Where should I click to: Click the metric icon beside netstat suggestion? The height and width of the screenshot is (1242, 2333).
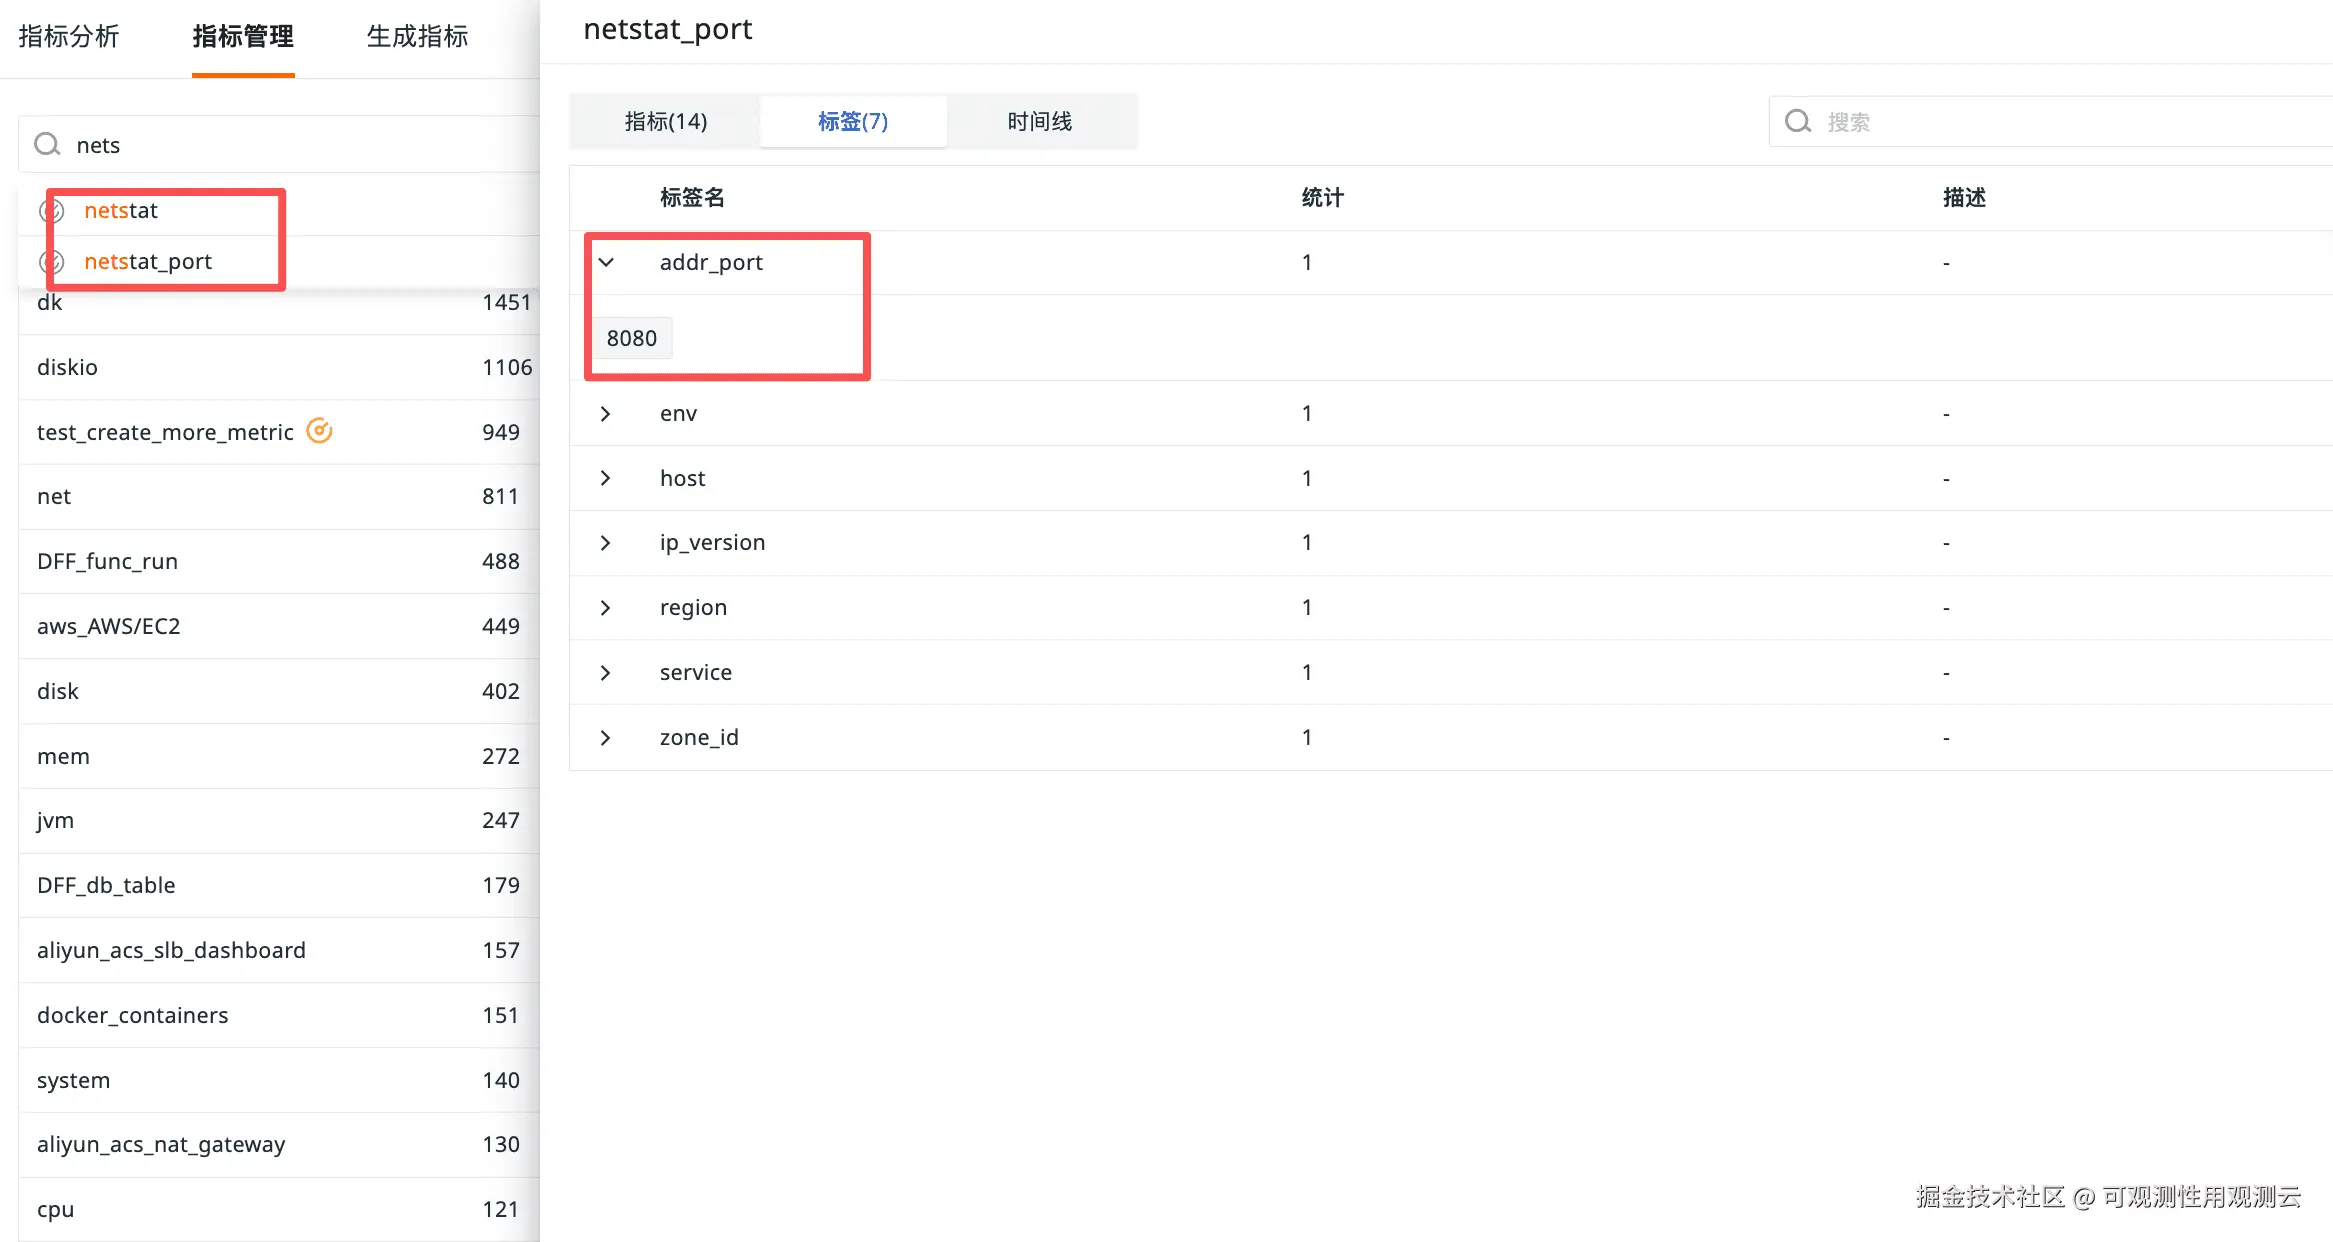[x=52, y=211]
